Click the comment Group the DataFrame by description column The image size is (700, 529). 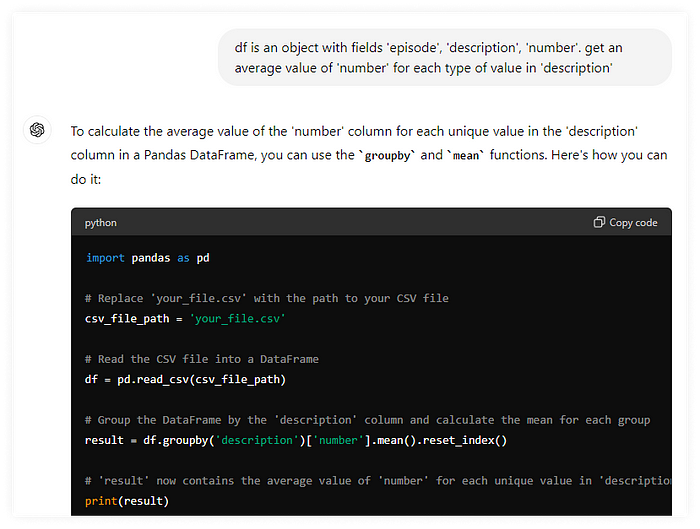[367, 420]
